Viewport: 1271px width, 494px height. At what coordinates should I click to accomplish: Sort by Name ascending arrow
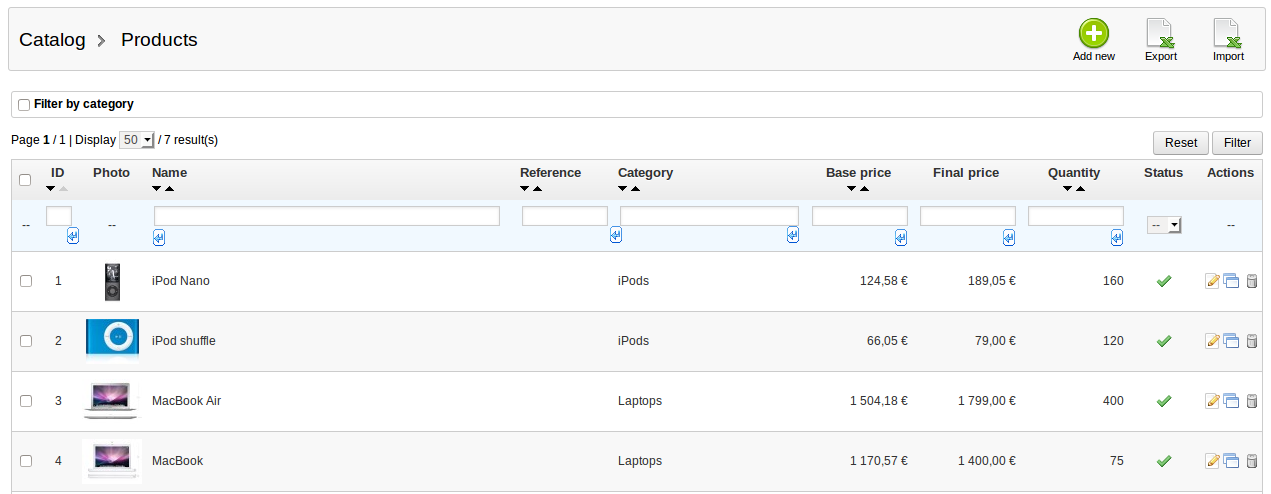click(x=169, y=189)
